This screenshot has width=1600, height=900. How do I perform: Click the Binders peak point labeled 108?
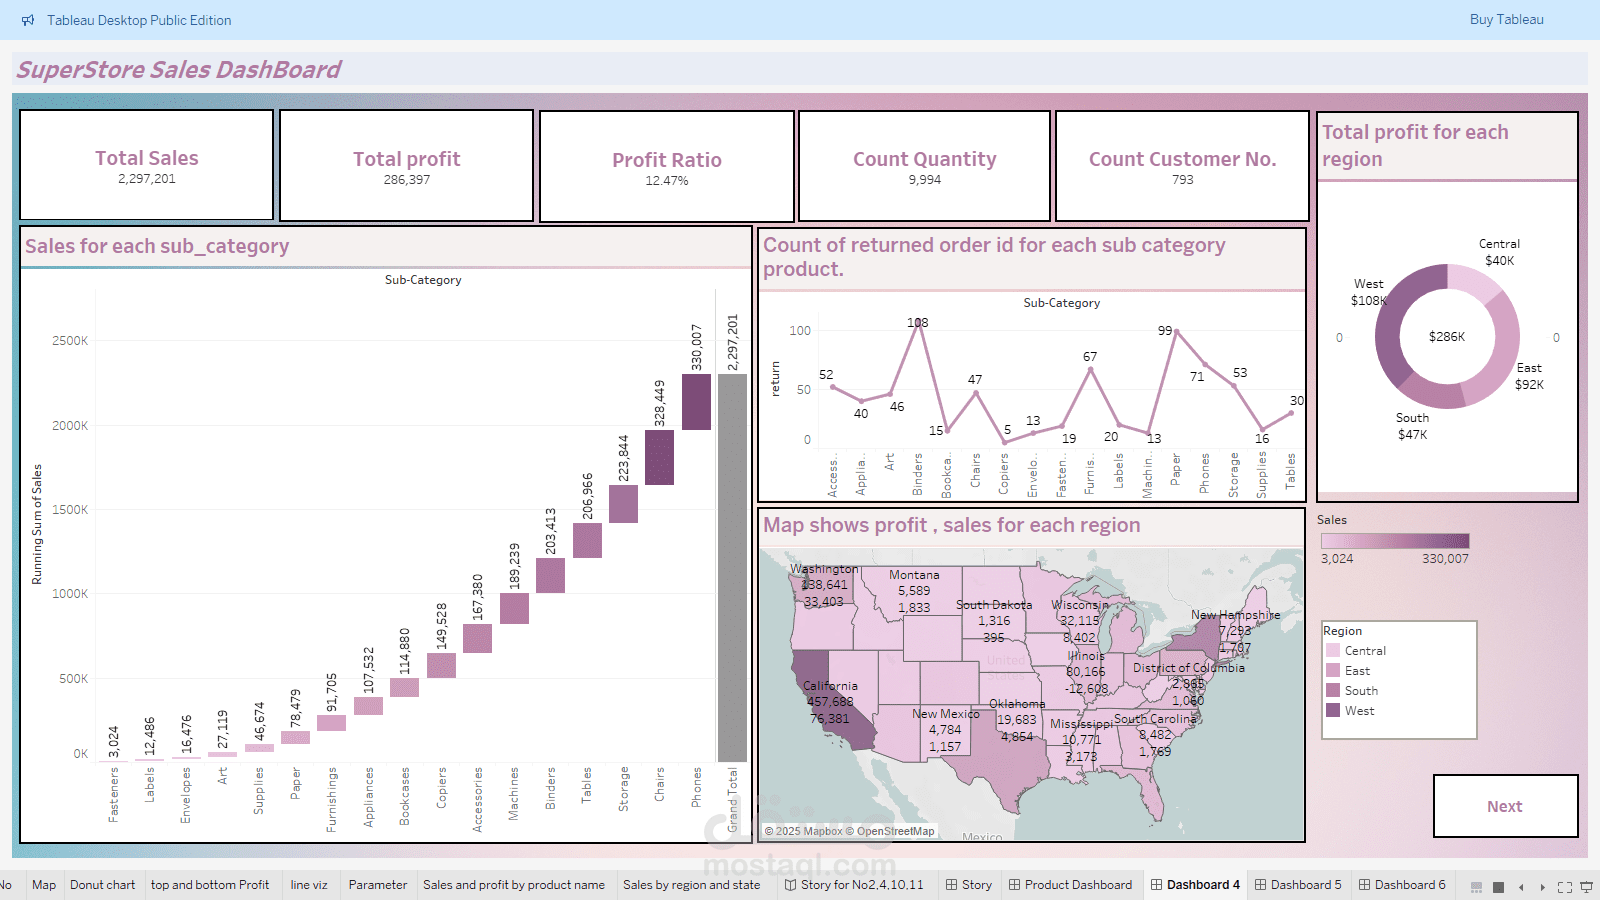click(x=918, y=323)
